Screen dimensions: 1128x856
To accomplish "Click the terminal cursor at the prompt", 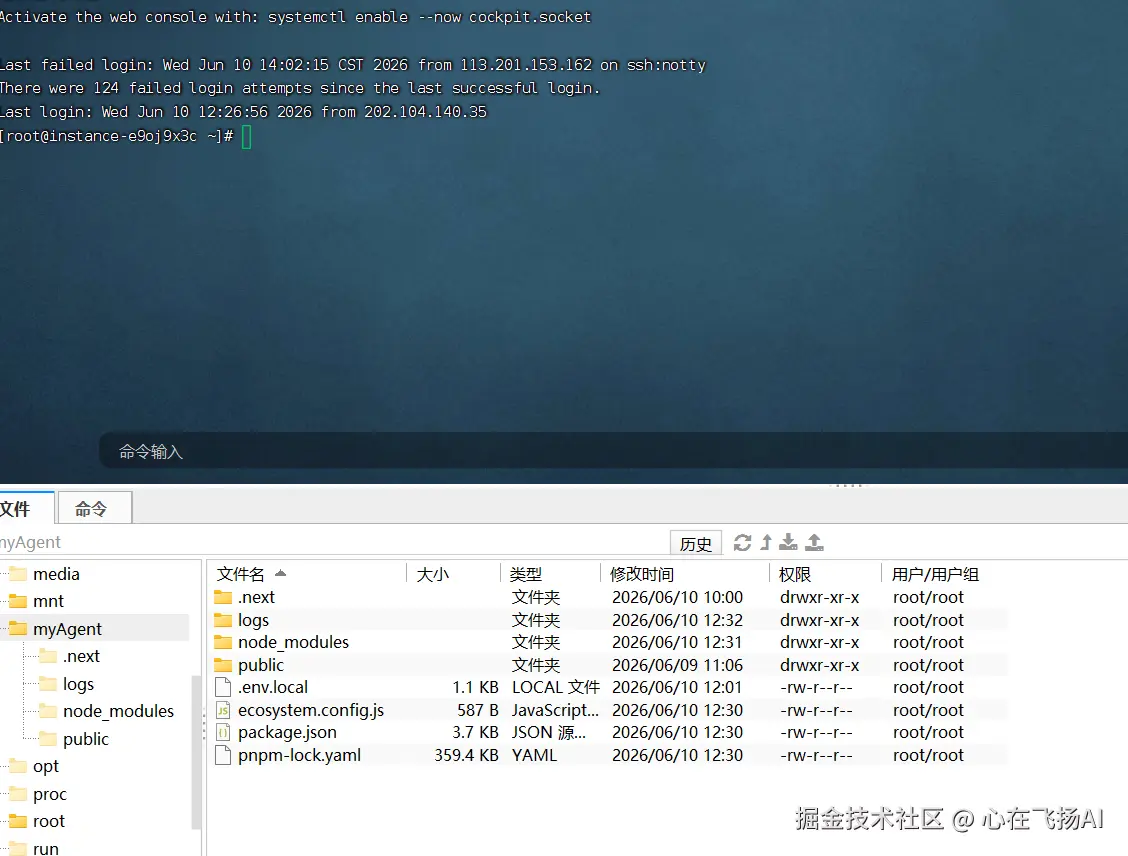I will point(247,137).
